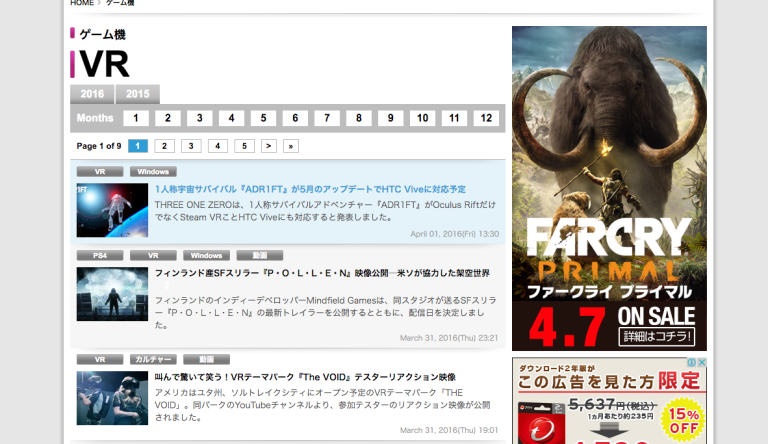
Task: Filter by month 10
Action: (422, 118)
